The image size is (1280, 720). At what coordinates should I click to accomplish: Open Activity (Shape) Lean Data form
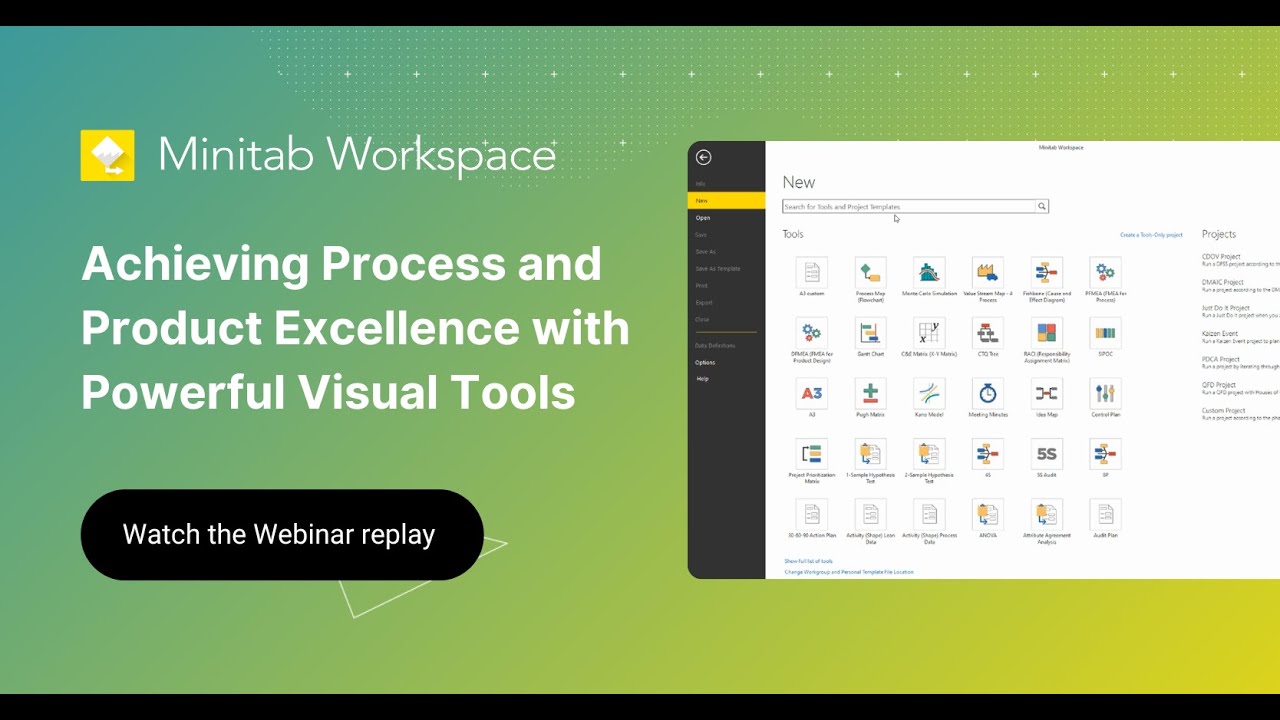870,514
